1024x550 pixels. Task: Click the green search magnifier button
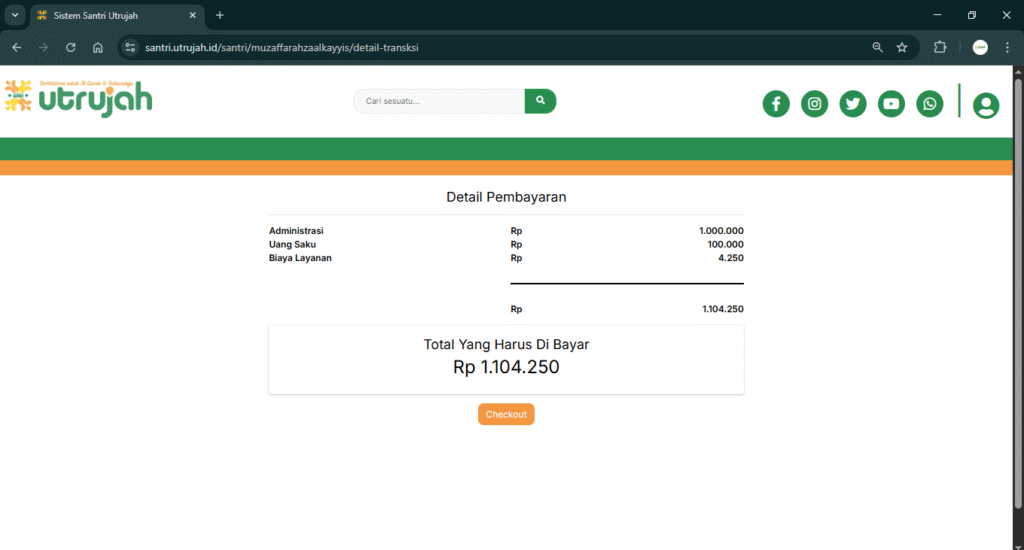click(540, 101)
